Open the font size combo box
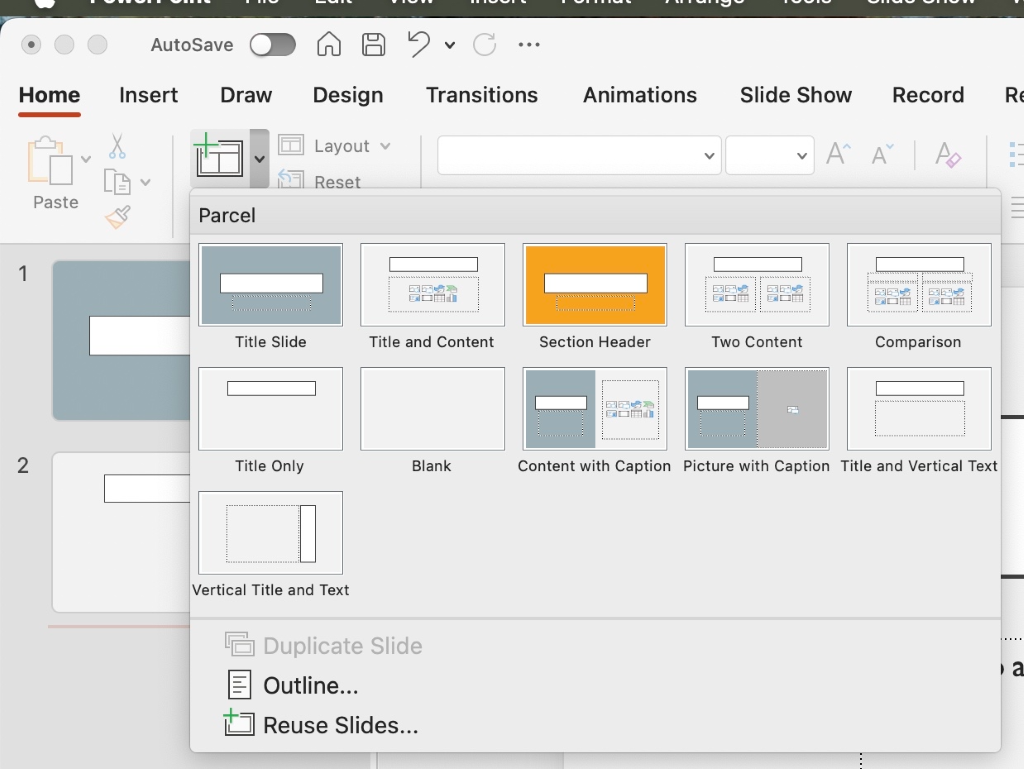Screen dimensions: 1024x769 coord(770,155)
